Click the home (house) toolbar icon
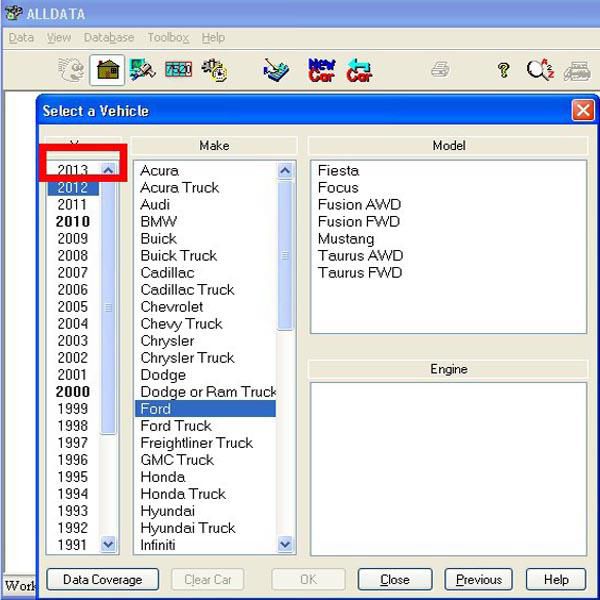 click(107, 70)
